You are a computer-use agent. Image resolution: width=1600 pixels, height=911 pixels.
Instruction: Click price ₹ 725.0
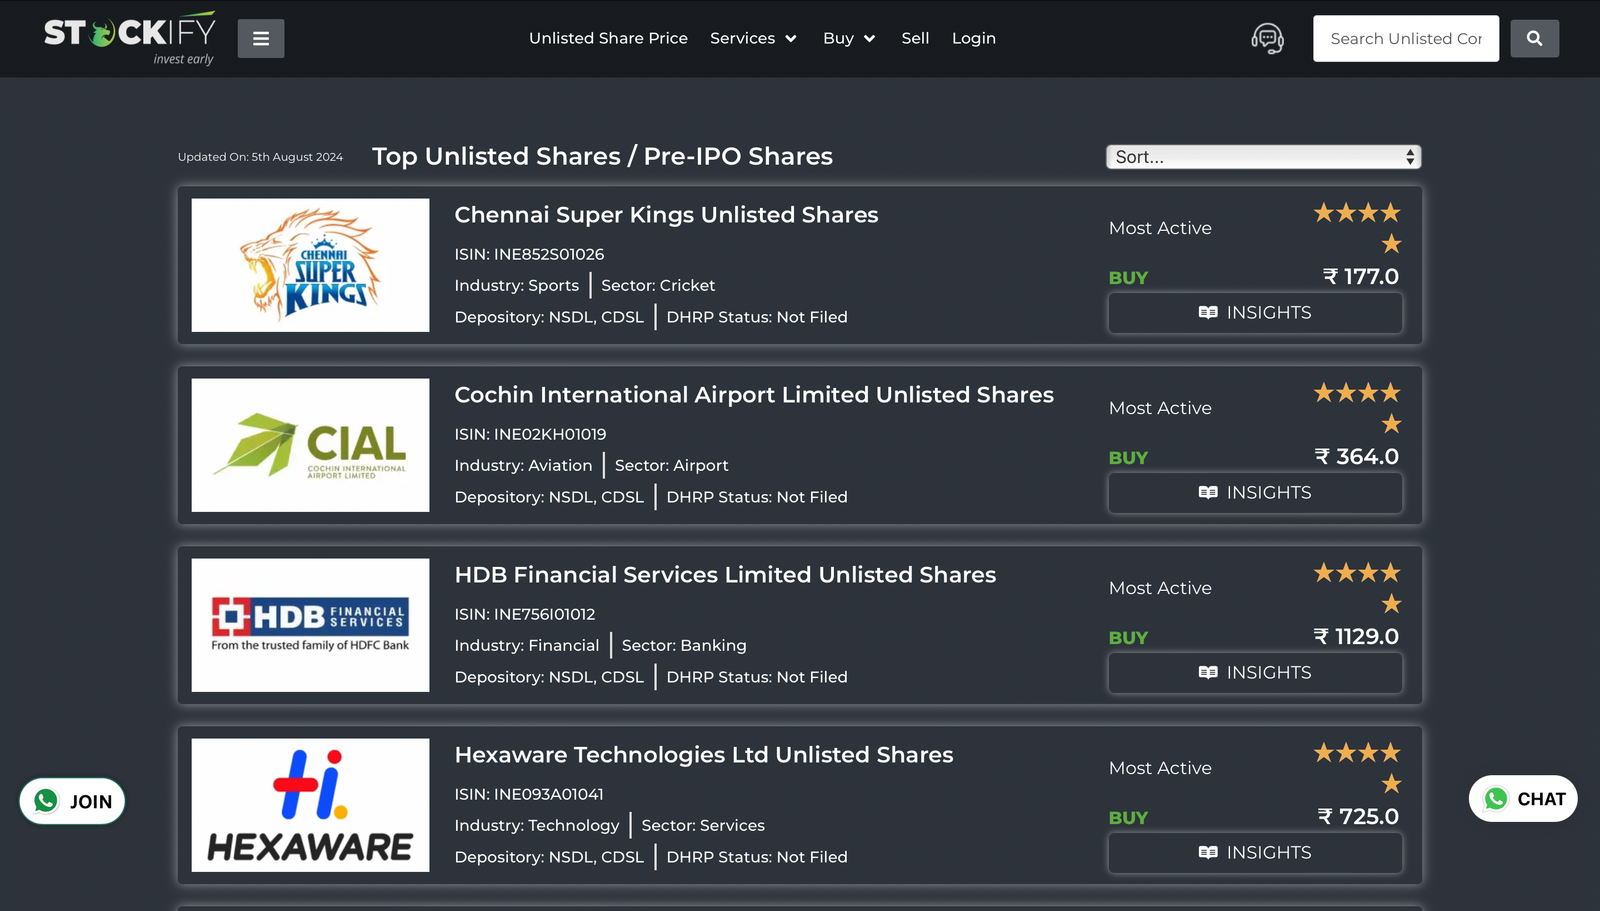point(1358,817)
